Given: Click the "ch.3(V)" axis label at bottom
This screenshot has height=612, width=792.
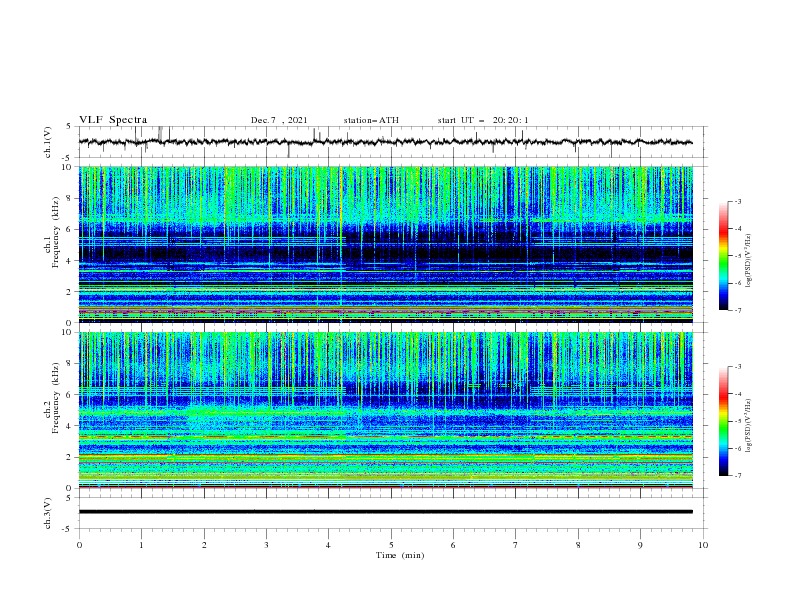Looking at the screenshot, I should pyautogui.click(x=48, y=514).
